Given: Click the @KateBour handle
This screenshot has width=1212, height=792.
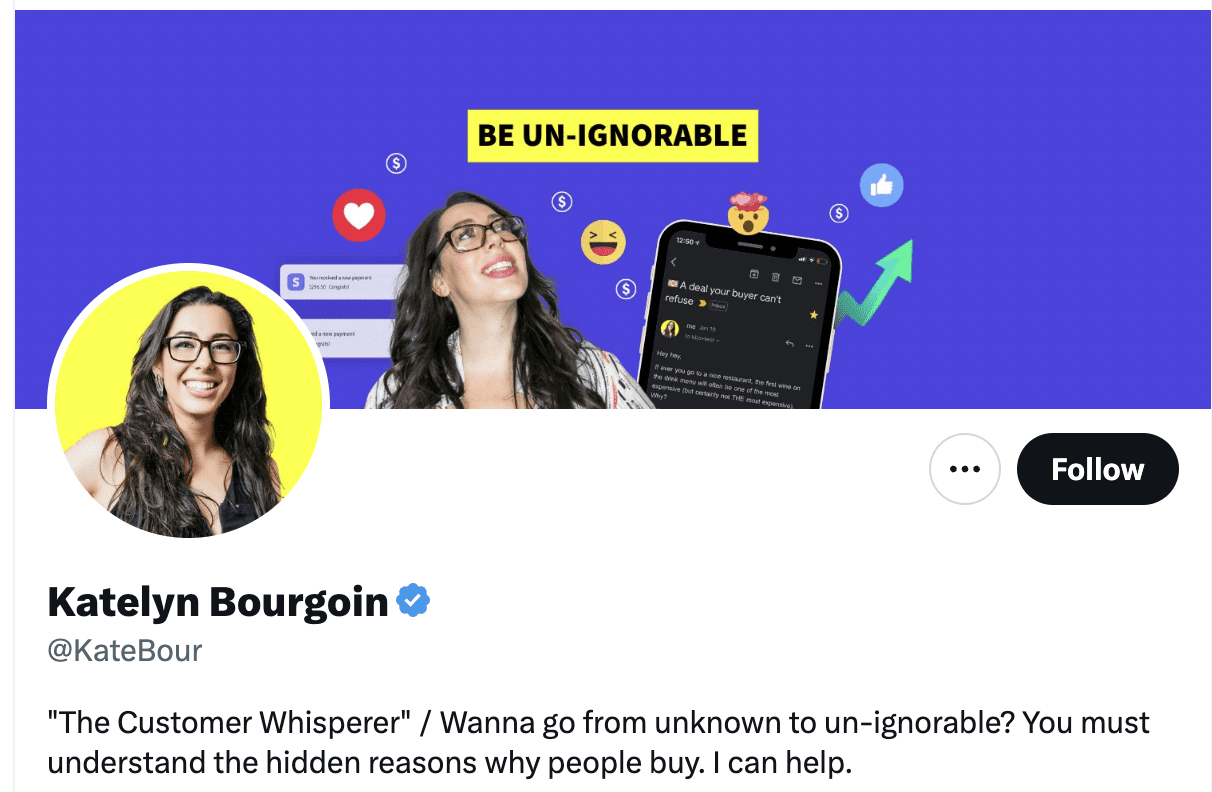Looking at the screenshot, I should point(125,651).
